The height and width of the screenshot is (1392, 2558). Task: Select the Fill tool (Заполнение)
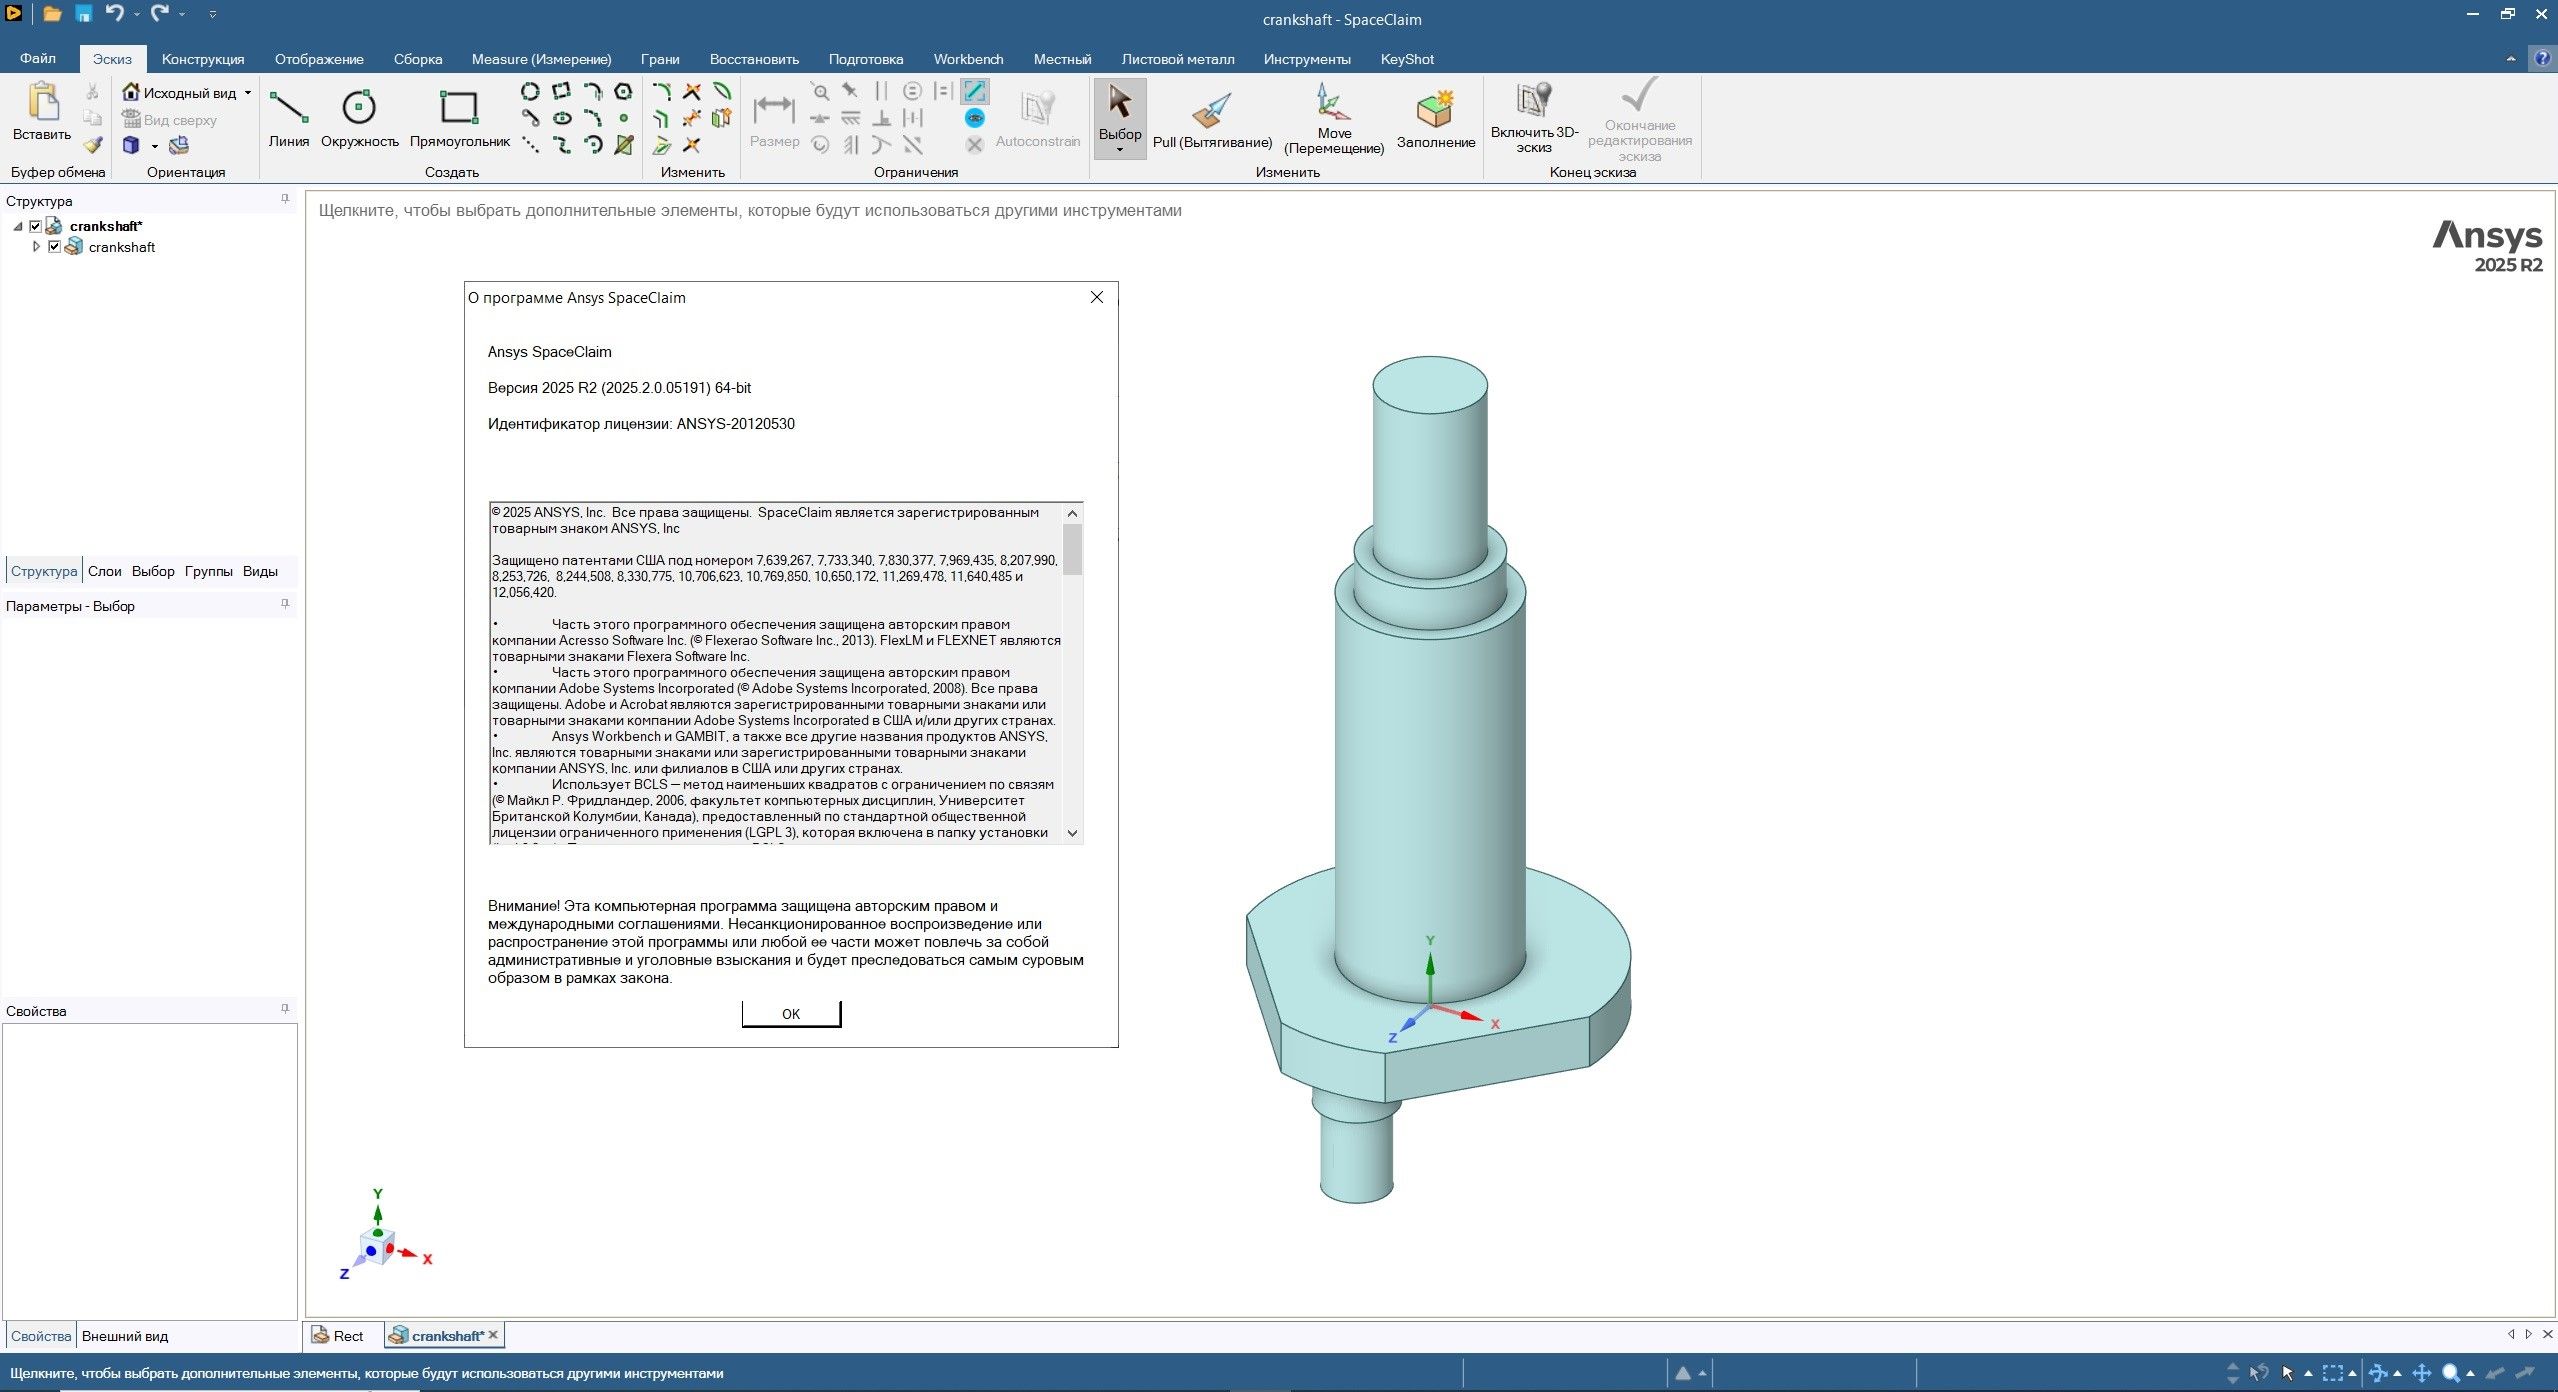(x=1433, y=117)
